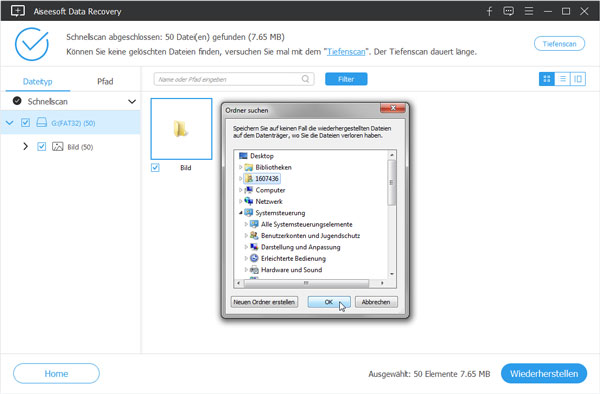Click the vertical scrollbar thumb in dialog
This screenshot has height=394, width=600.
pyautogui.click(x=391, y=182)
